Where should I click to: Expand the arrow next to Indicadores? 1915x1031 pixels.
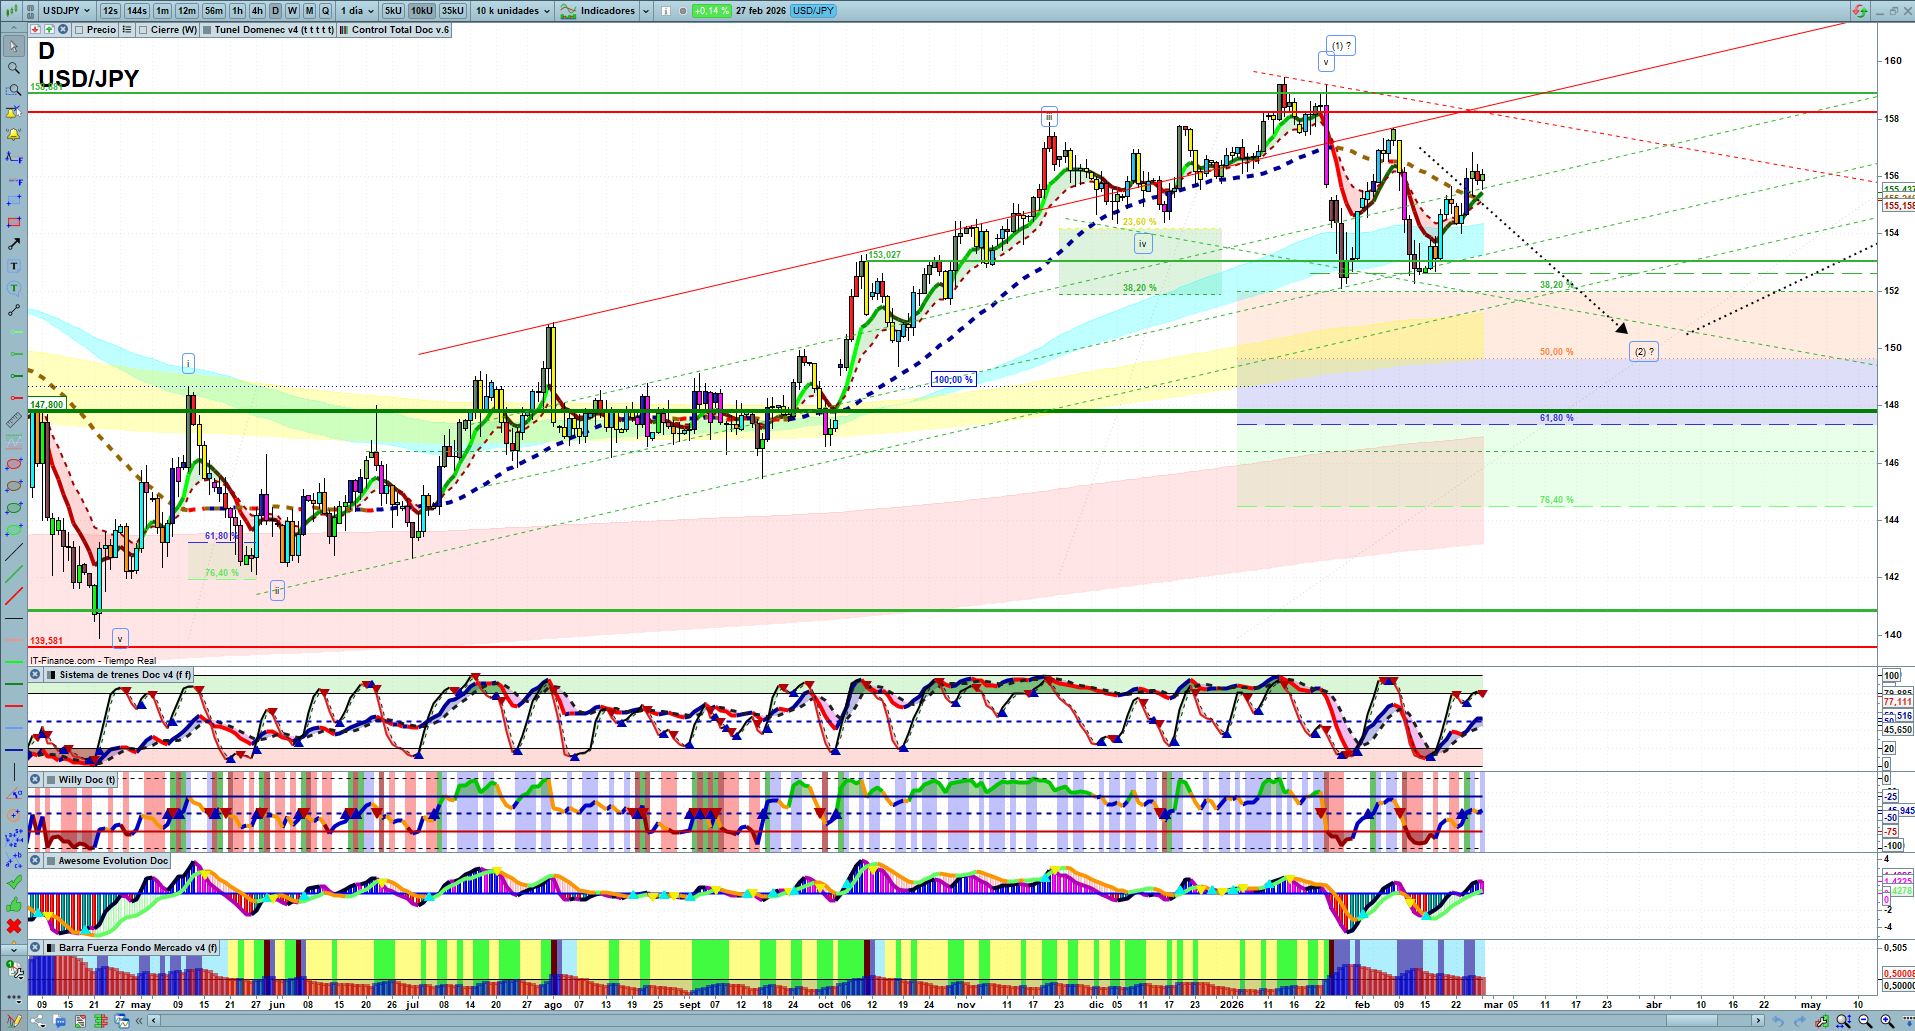tap(646, 11)
